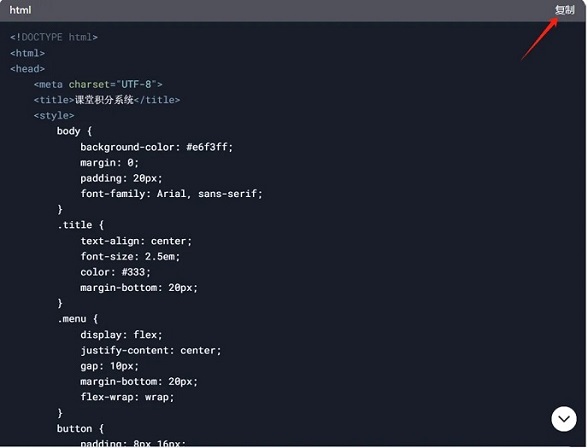Click the margin: 0 line
This screenshot has height=448, width=588.
click(109, 163)
